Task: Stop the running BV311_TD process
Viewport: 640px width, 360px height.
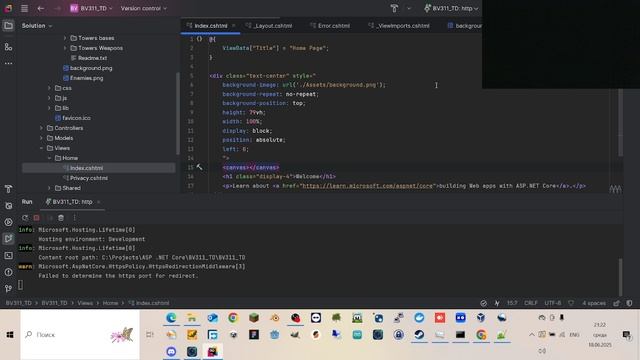Action: pos(37,218)
